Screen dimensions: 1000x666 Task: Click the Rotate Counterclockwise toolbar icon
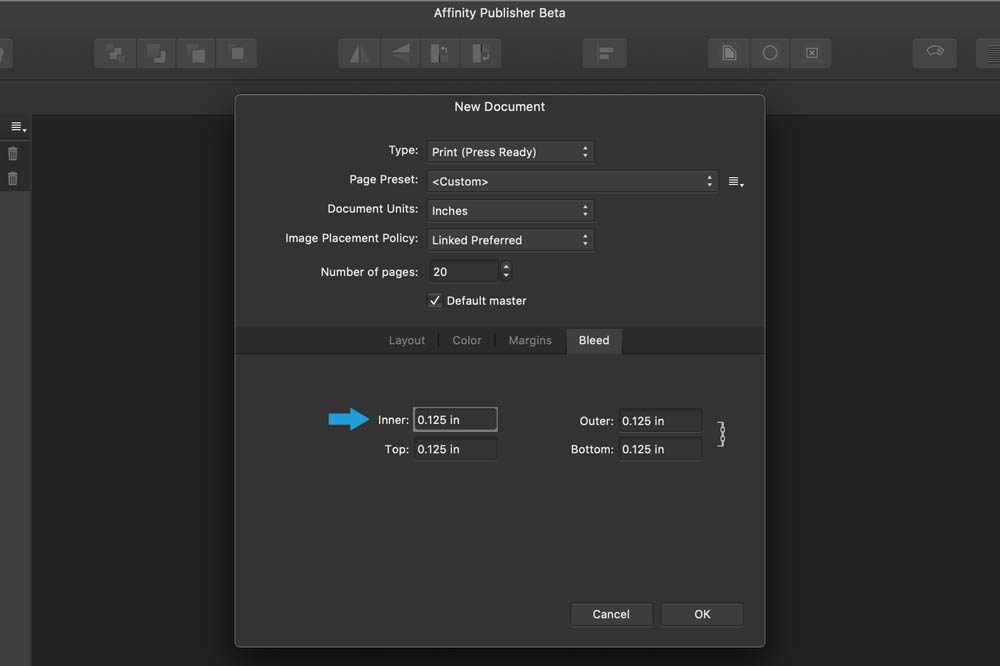440,54
